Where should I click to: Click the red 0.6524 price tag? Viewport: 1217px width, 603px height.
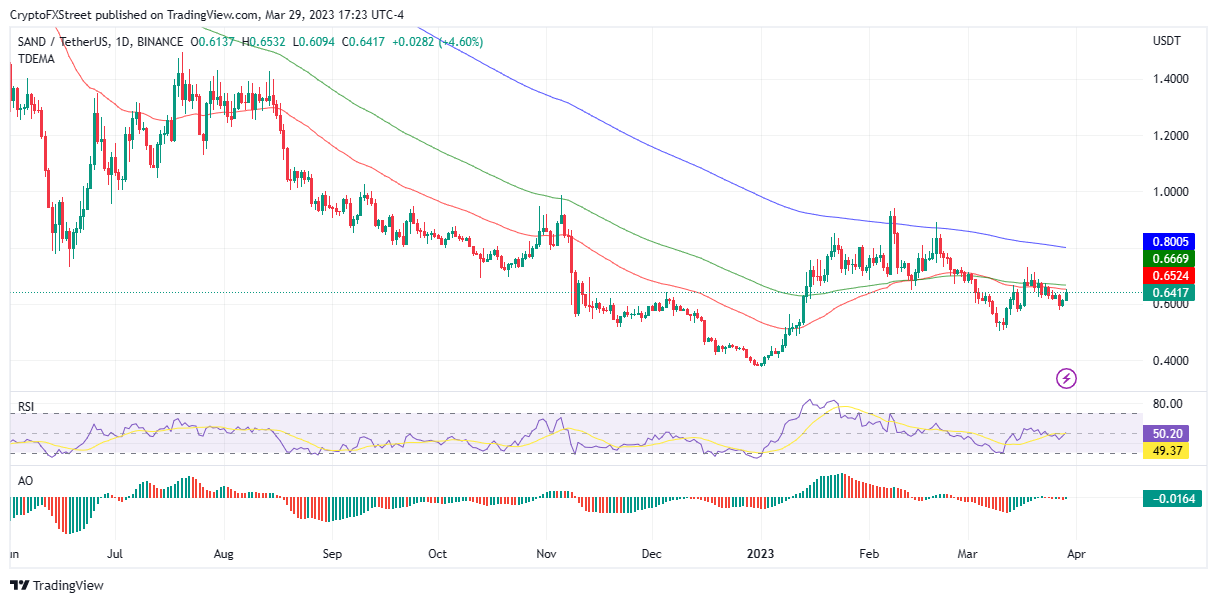tap(1171, 275)
